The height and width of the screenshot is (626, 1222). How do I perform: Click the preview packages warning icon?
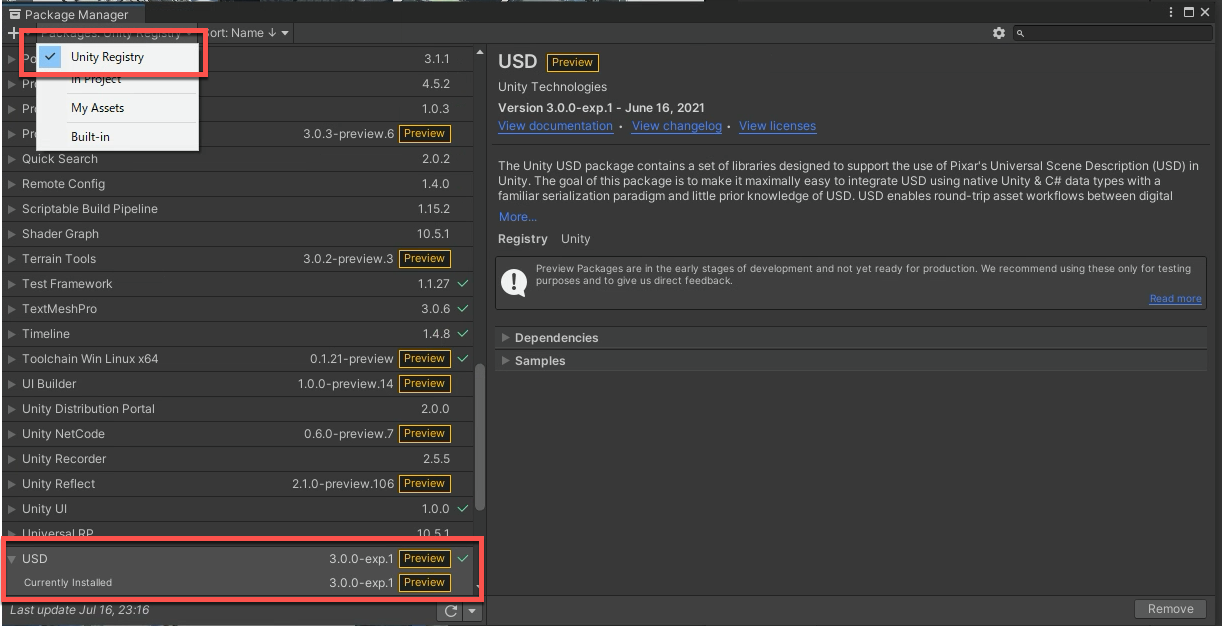[x=514, y=282]
